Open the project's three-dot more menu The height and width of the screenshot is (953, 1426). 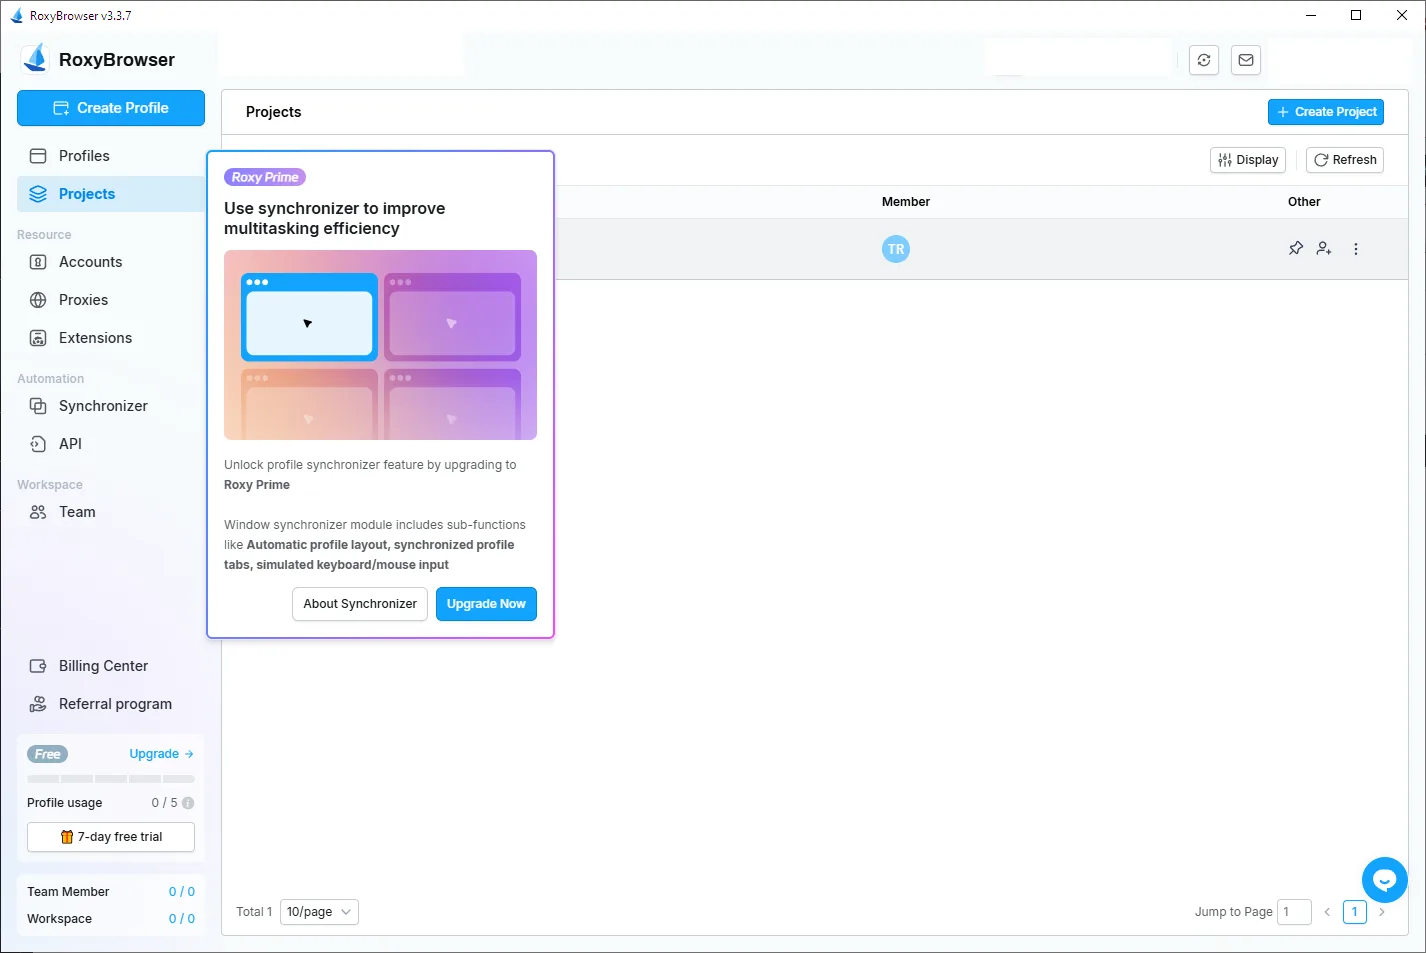[1356, 249]
